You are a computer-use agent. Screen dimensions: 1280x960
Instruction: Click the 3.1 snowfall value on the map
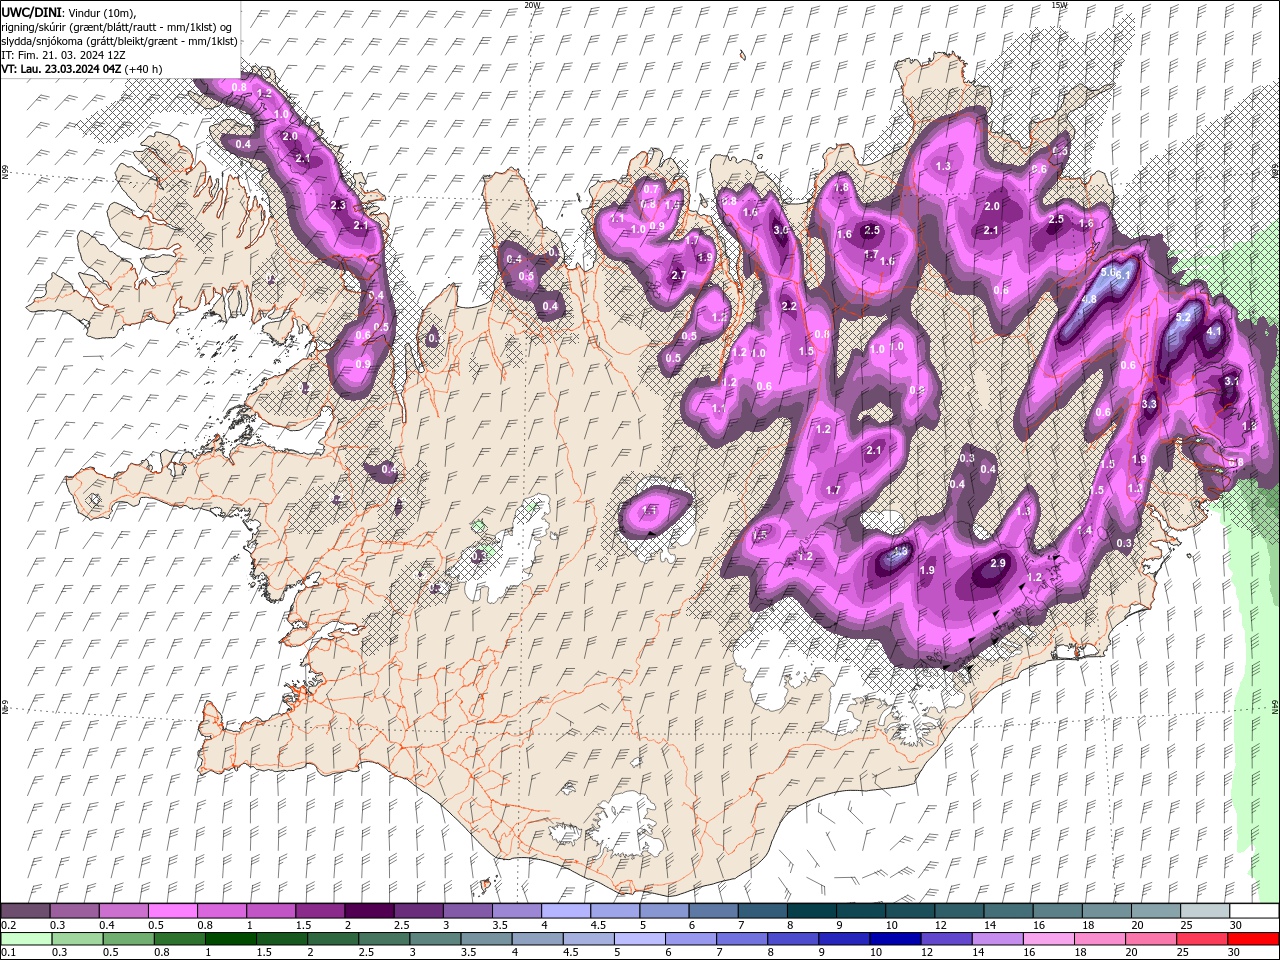1232,381
